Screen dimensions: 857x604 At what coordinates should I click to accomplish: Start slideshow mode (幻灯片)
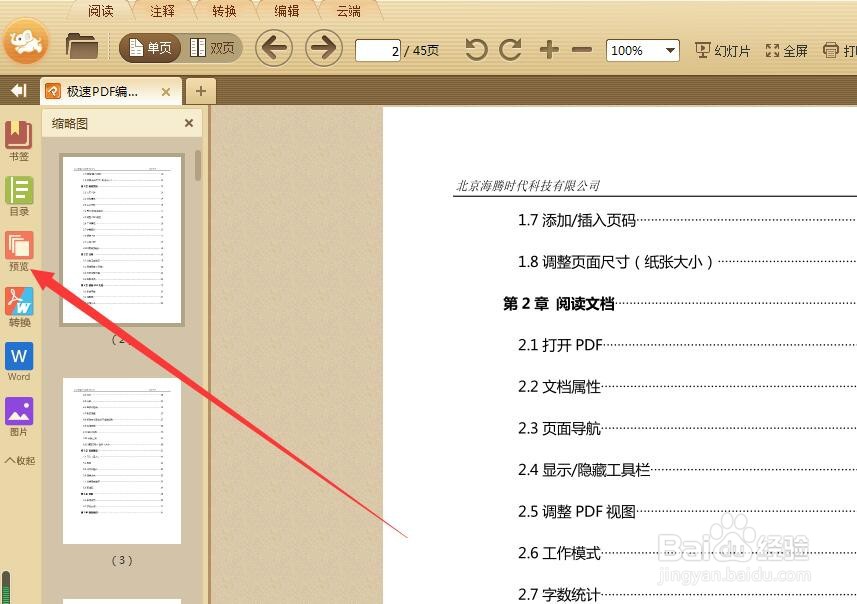tap(723, 51)
